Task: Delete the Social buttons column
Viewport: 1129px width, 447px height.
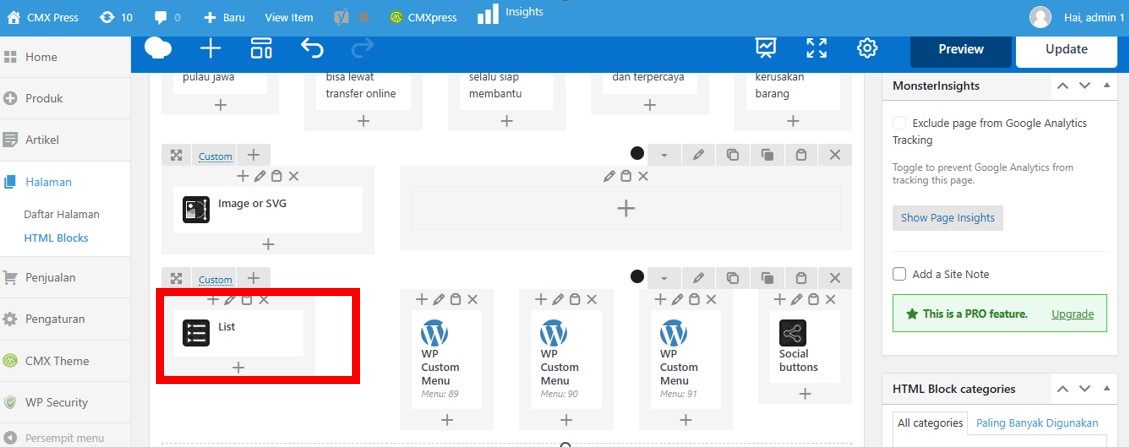Action: pos(831,299)
